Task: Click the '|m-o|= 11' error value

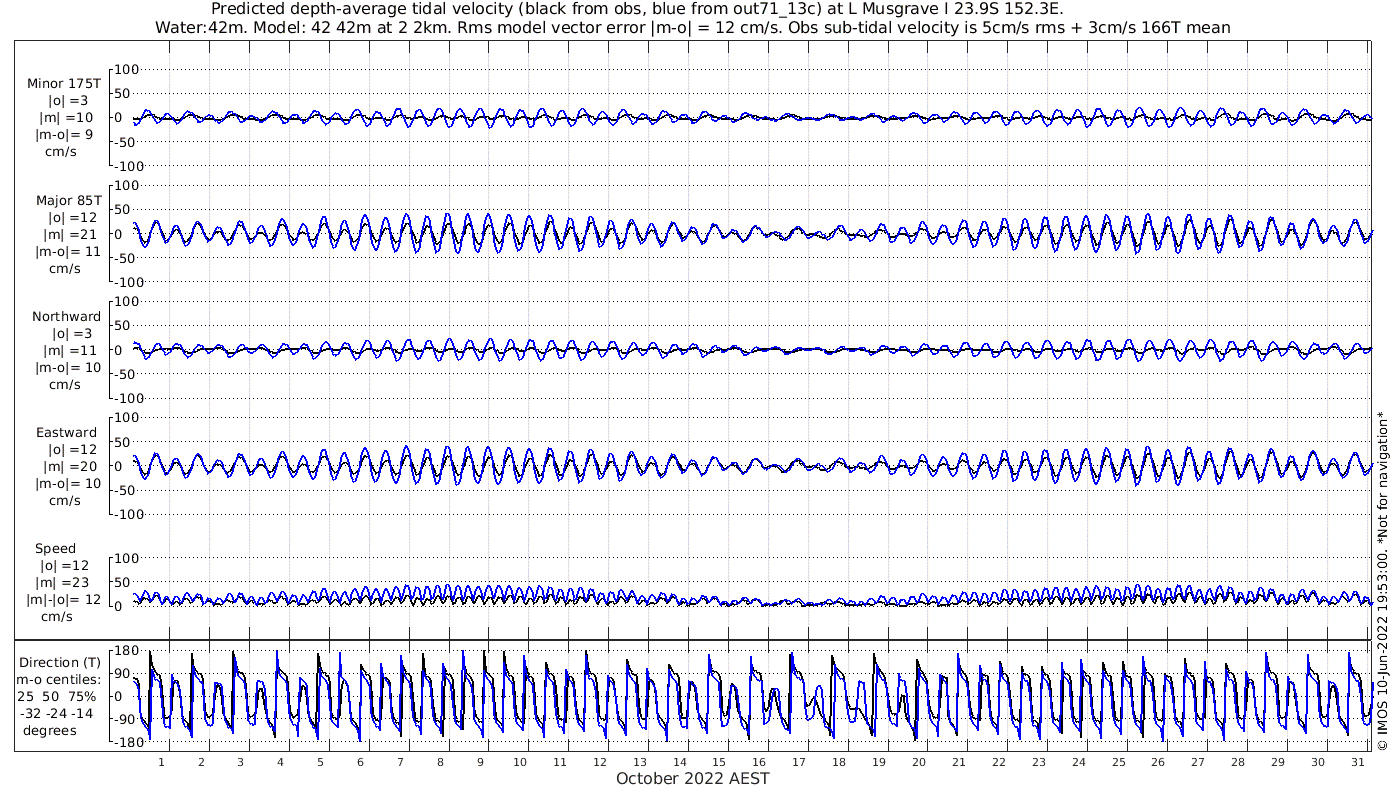Action: point(66,251)
